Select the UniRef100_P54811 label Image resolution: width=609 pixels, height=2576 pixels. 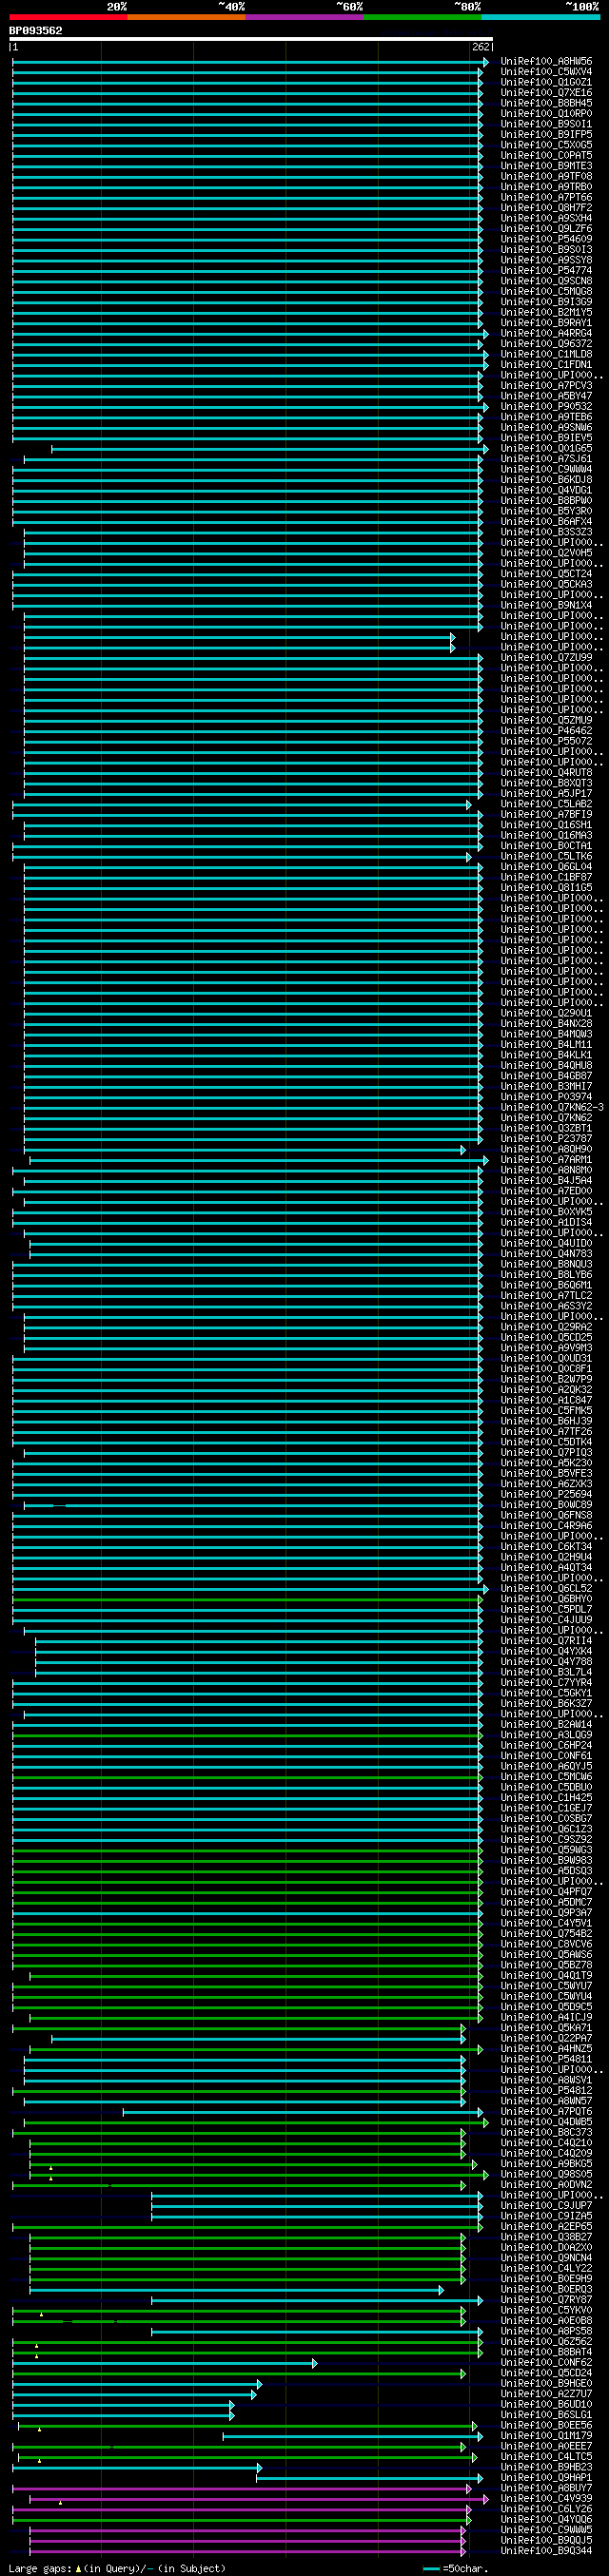pyautogui.click(x=546, y=2059)
